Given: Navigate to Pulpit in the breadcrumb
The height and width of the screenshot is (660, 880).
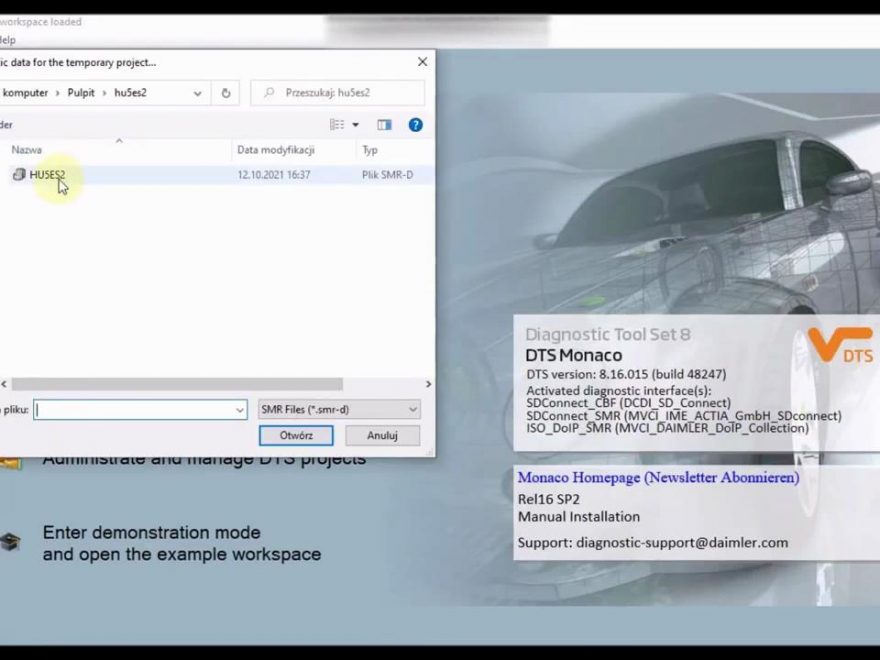Looking at the screenshot, I should (81, 93).
